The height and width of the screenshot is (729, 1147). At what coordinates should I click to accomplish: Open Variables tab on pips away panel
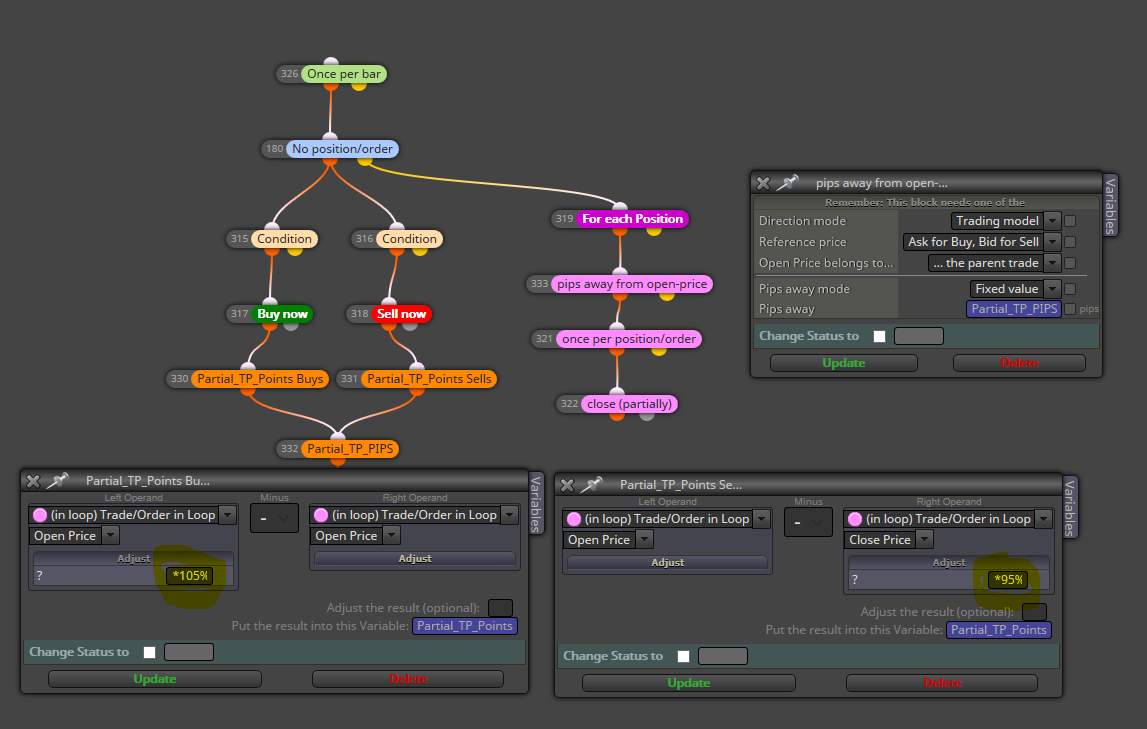click(1110, 205)
